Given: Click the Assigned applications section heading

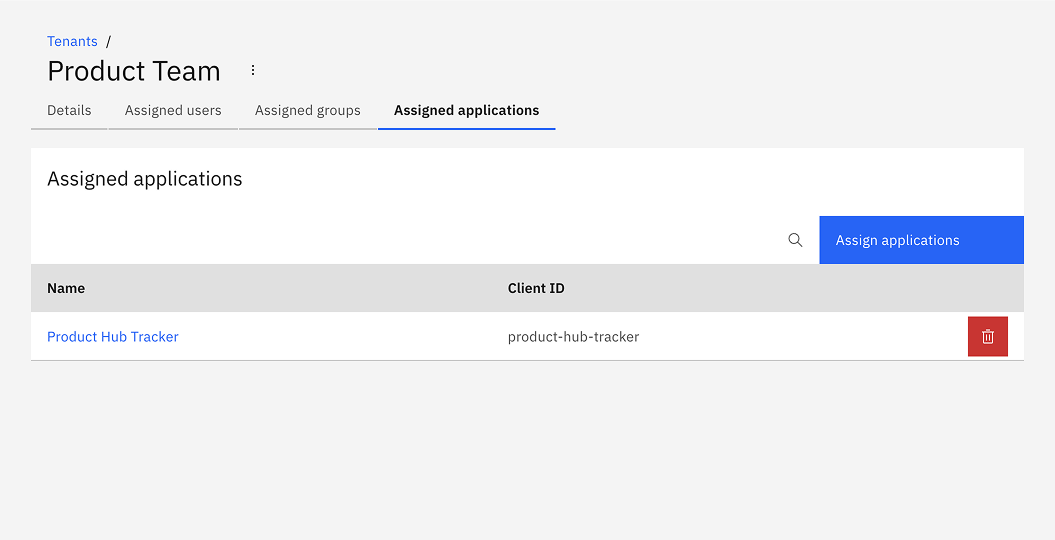Looking at the screenshot, I should pos(145,179).
